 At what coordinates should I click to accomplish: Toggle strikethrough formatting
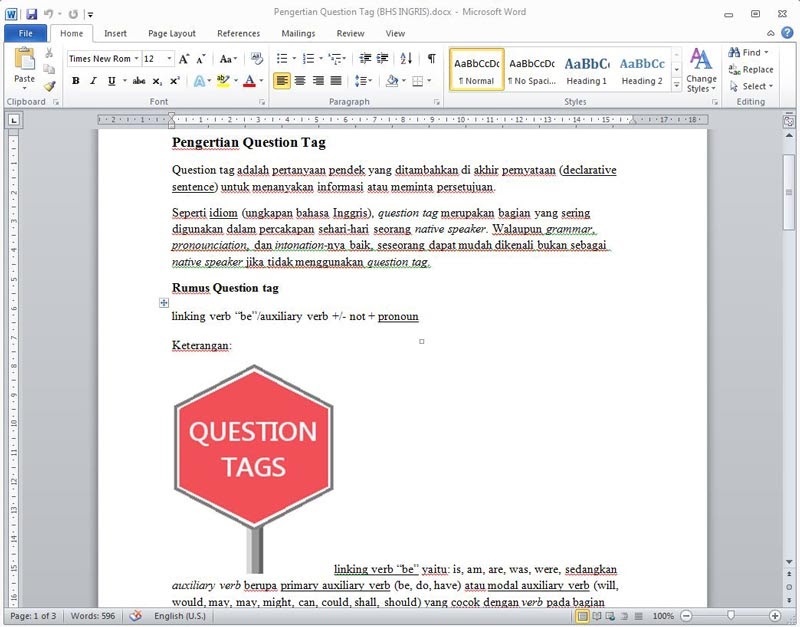click(139, 80)
